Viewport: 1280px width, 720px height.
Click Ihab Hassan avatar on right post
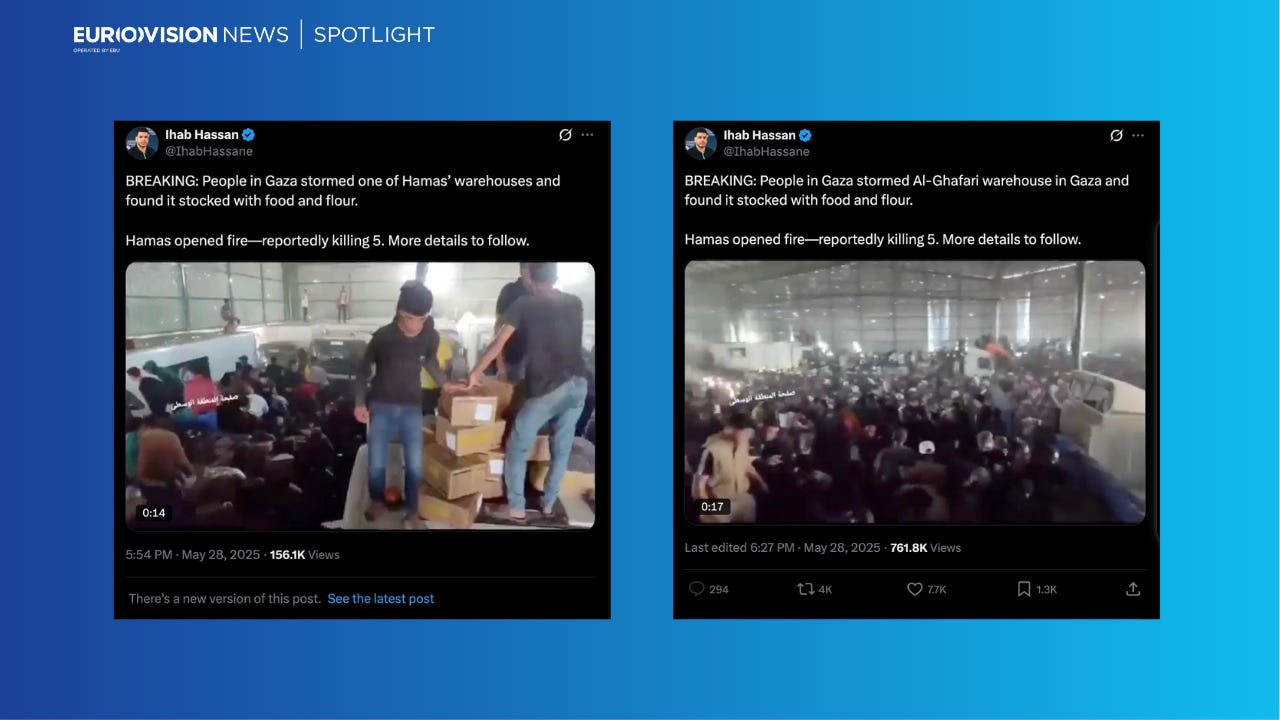[700, 143]
